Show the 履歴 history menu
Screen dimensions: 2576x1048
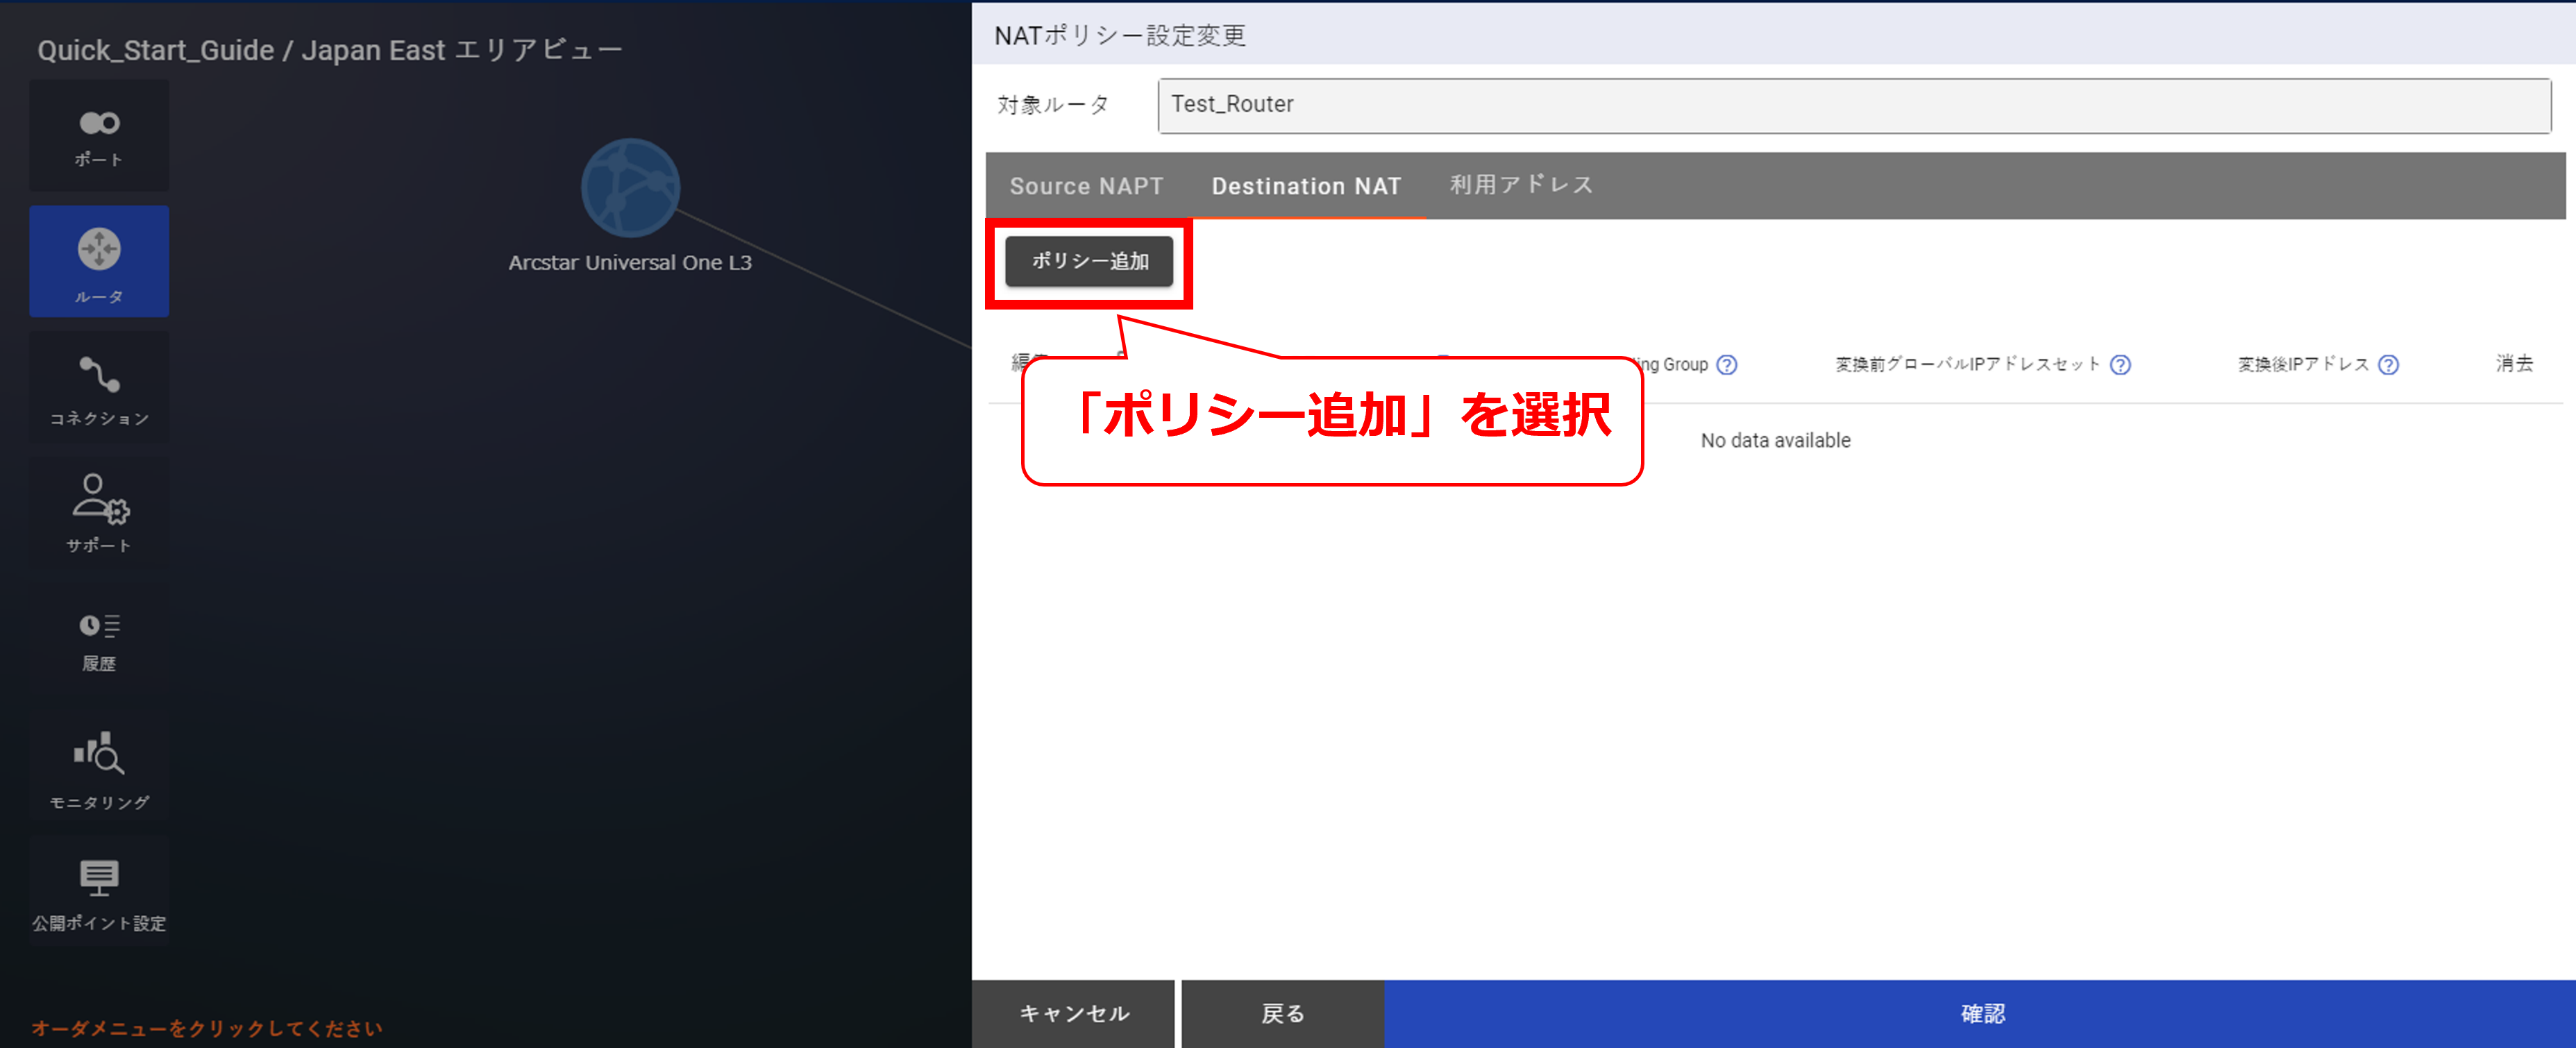click(x=99, y=640)
